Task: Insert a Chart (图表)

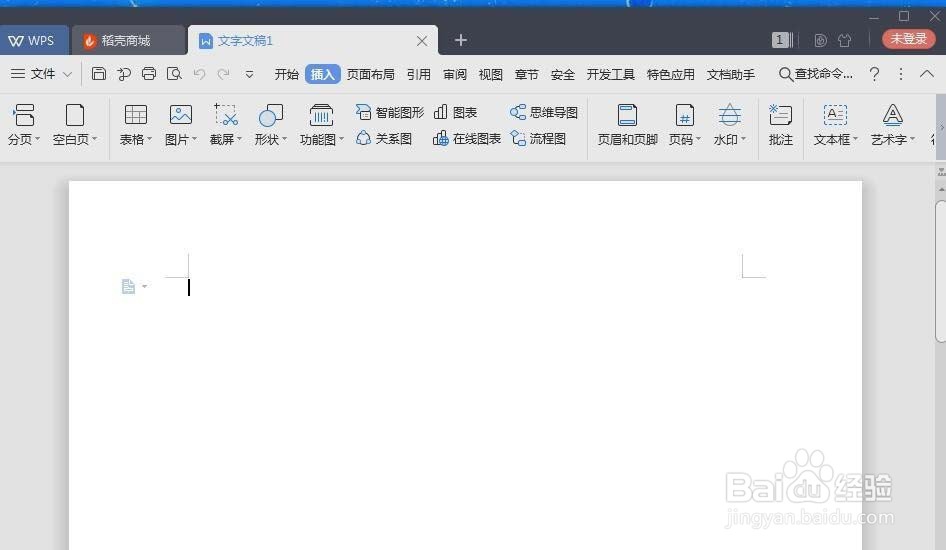Action: [x=456, y=112]
